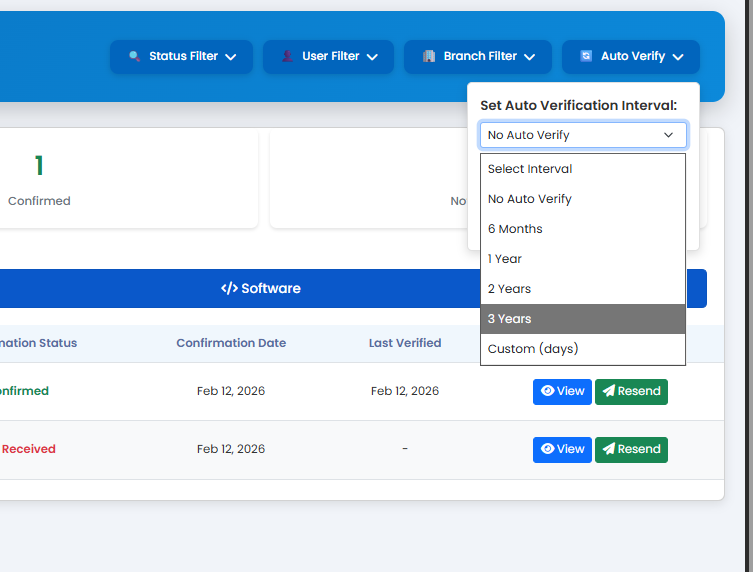
Task: Select the 6 Months interval option
Action: coord(583,229)
